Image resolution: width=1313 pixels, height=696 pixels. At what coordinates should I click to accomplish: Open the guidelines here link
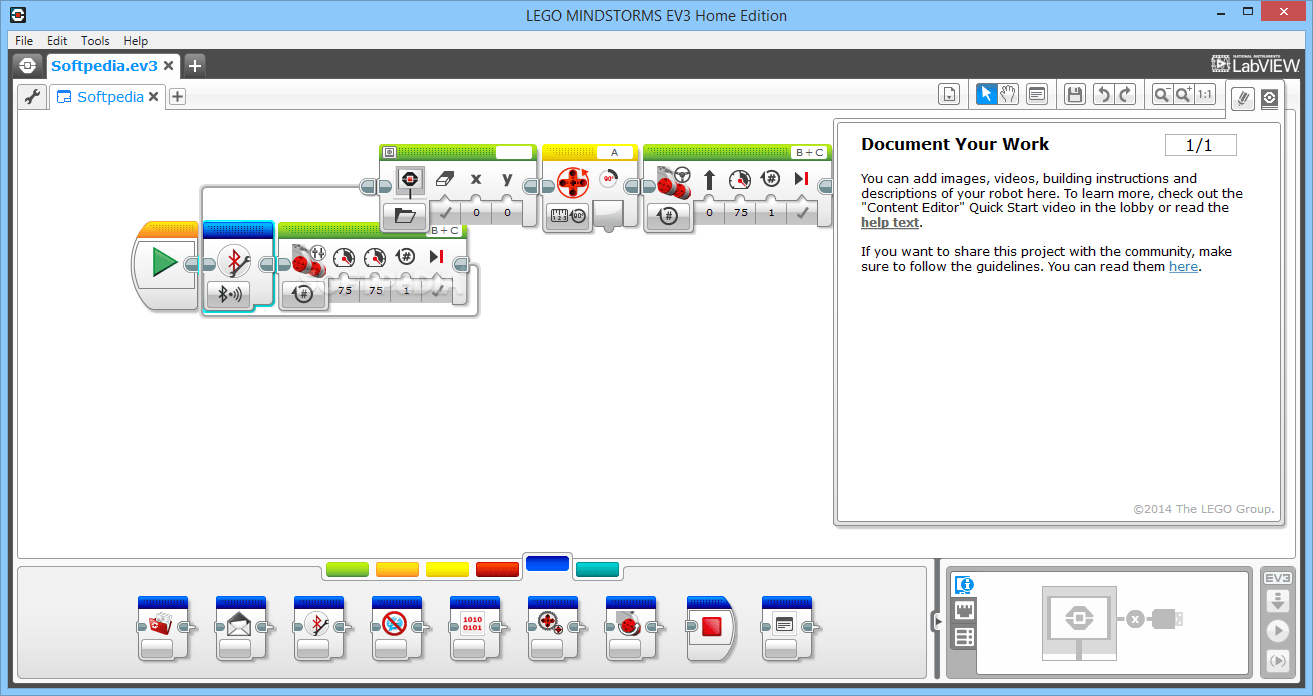click(1183, 267)
